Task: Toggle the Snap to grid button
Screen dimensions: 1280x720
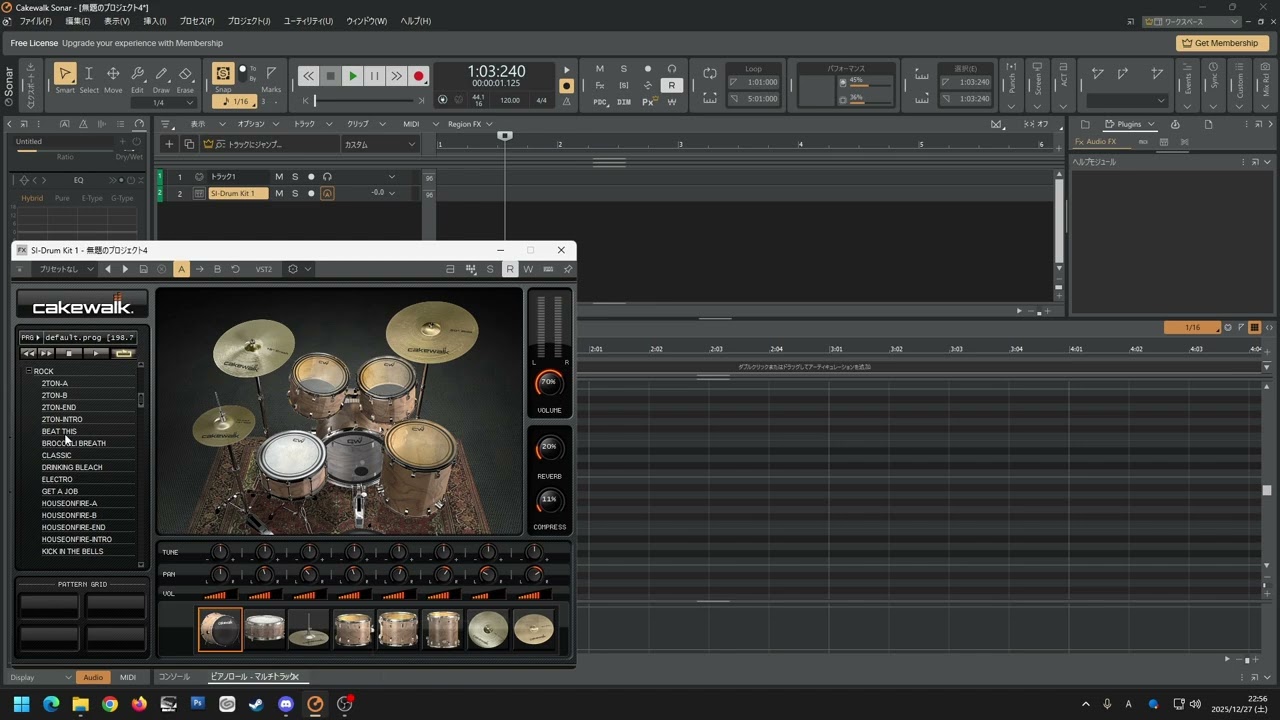Action: click(223, 74)
